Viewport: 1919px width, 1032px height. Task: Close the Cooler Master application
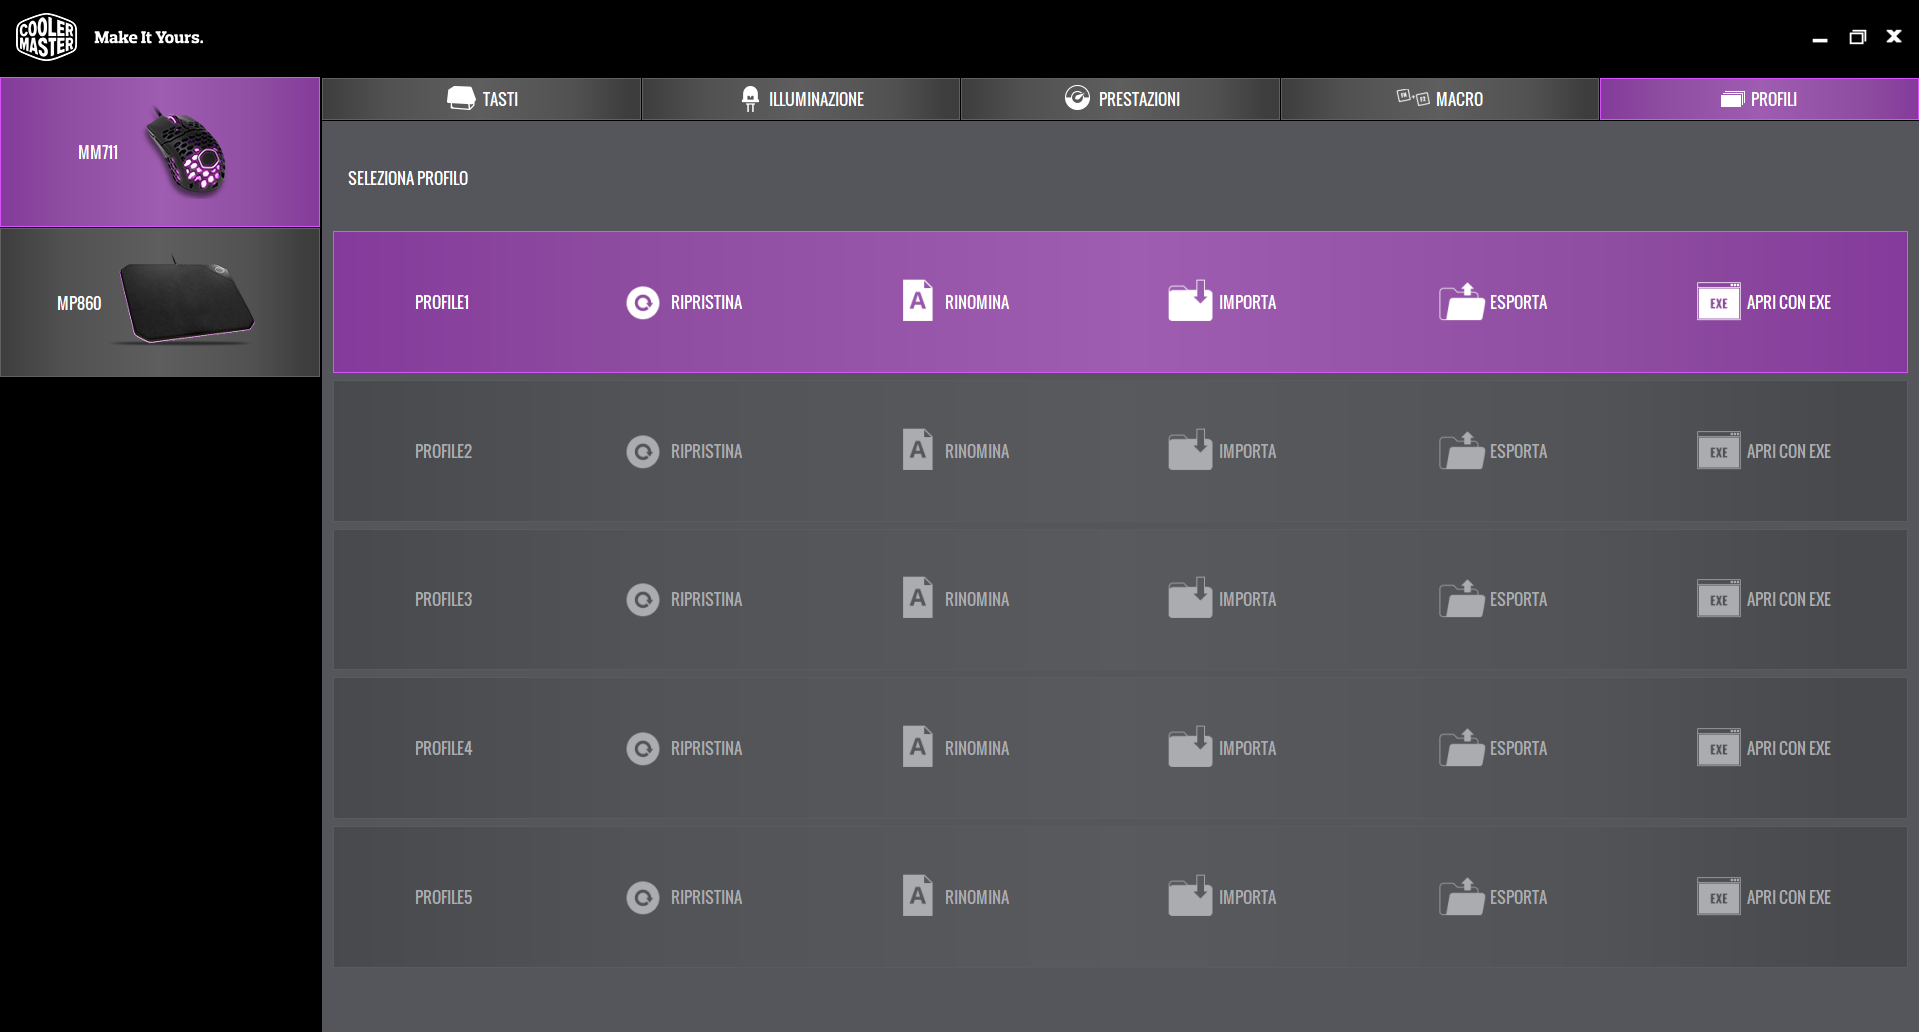(x=1894, y=36)
